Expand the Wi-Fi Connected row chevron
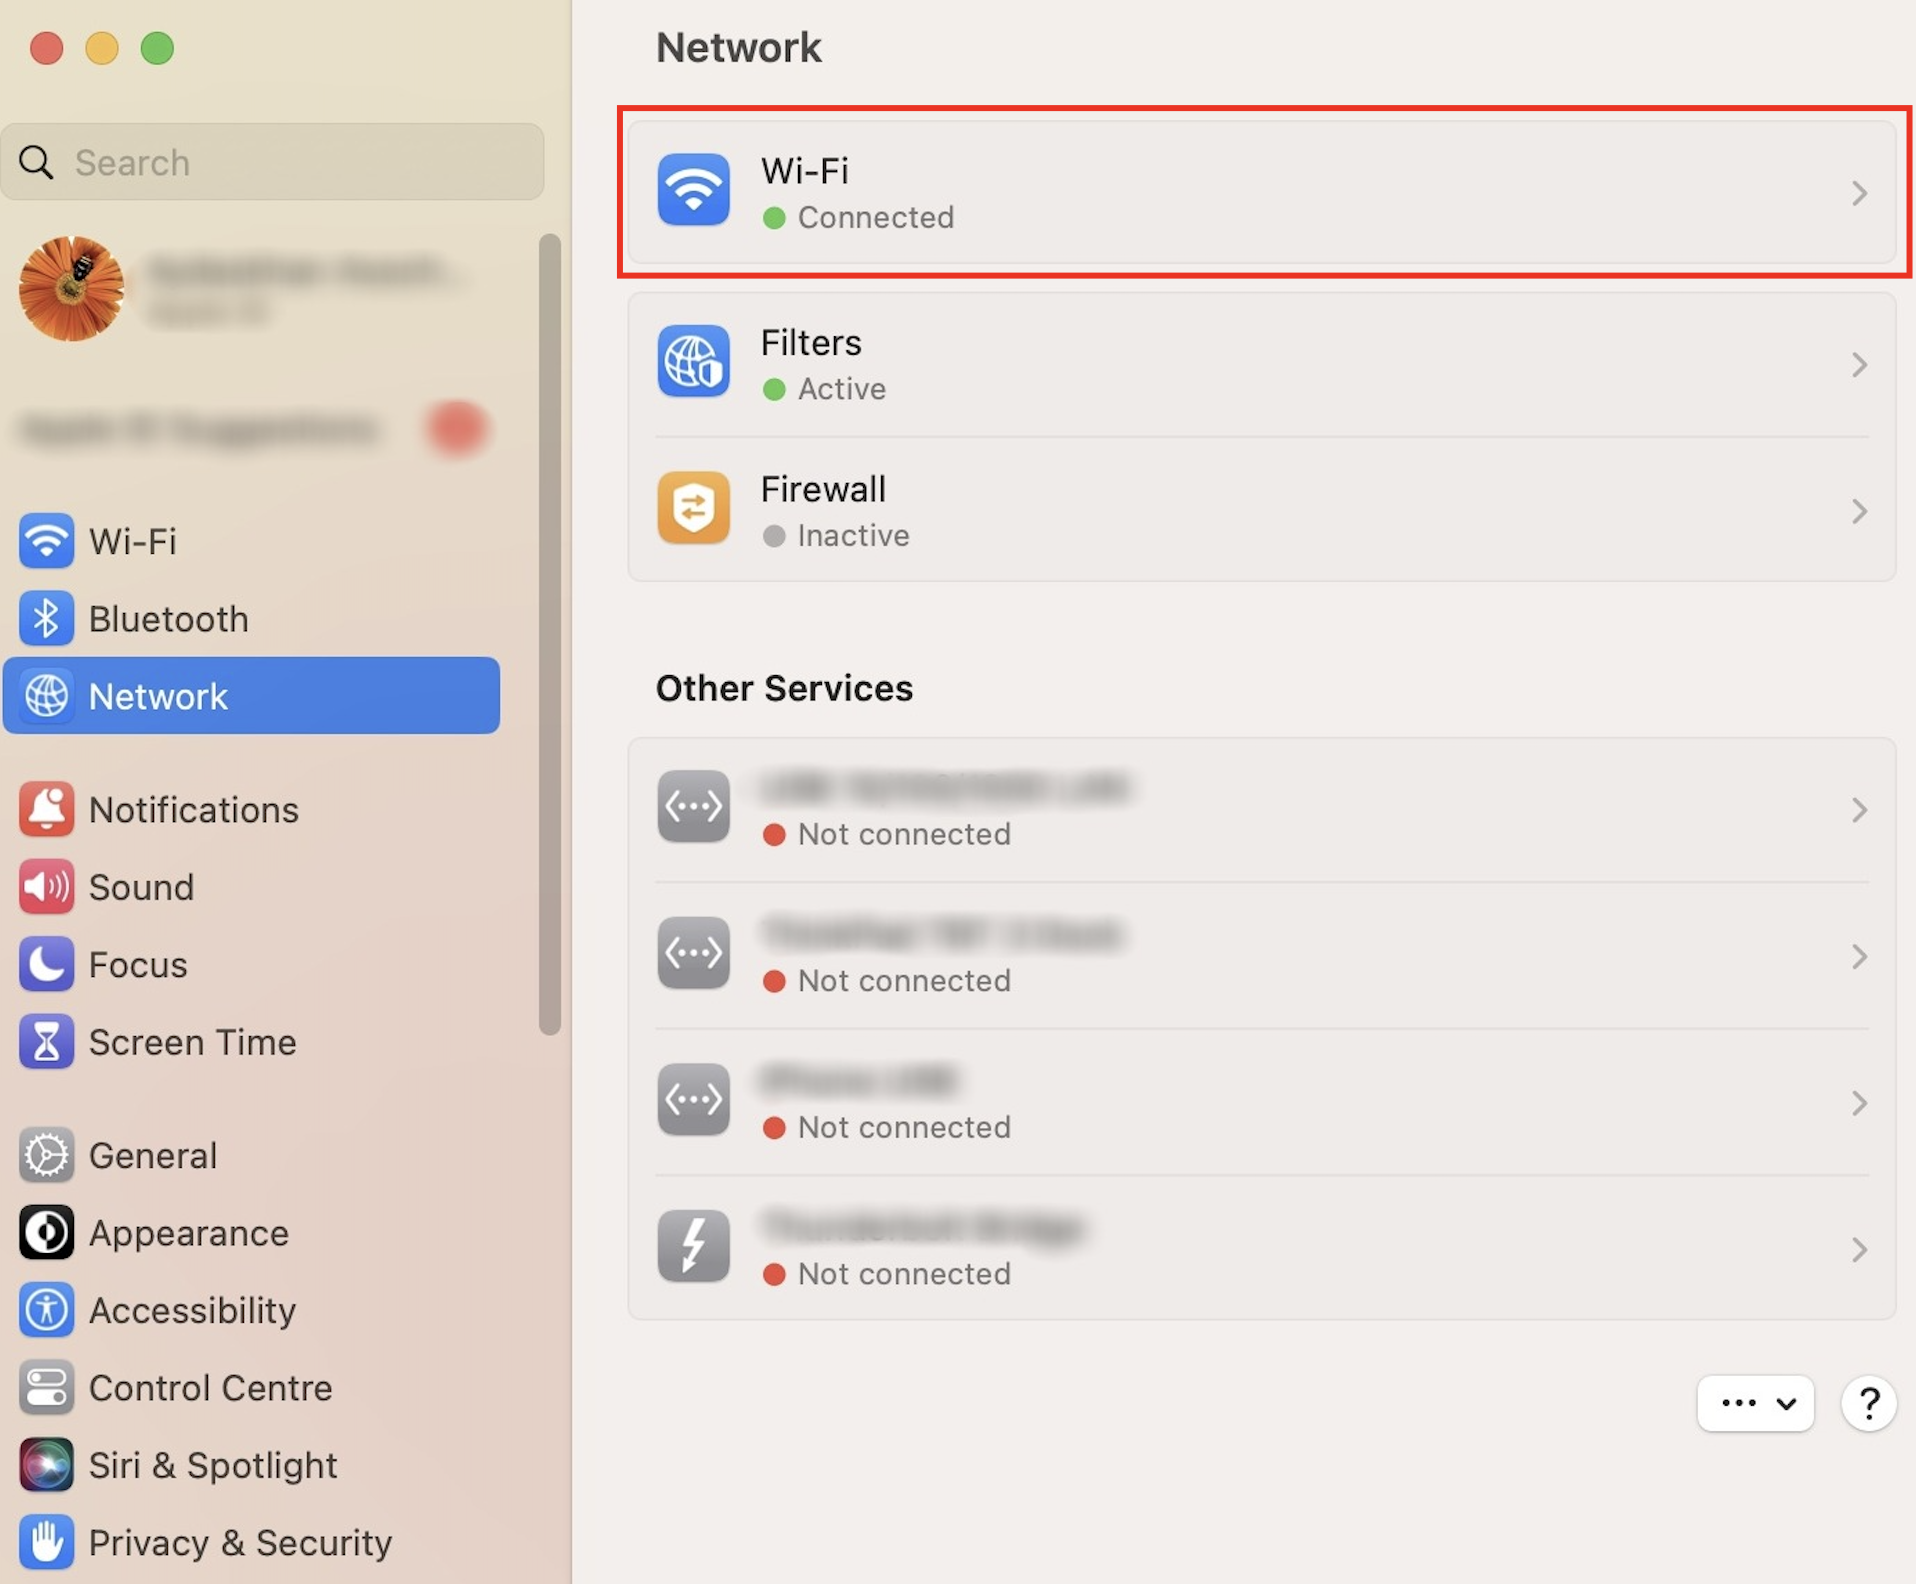1916x1584 pixels. (x=1858, y=193)
